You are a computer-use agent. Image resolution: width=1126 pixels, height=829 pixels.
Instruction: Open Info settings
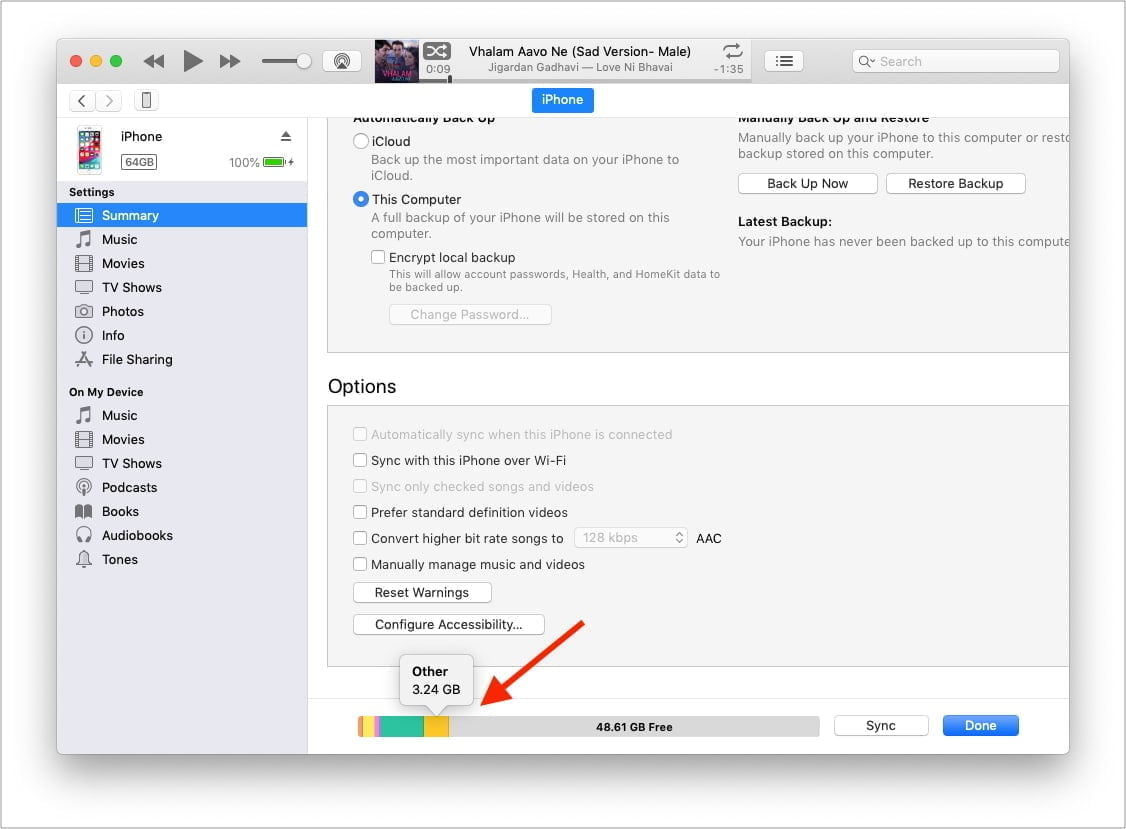click(x=182, y=335)
